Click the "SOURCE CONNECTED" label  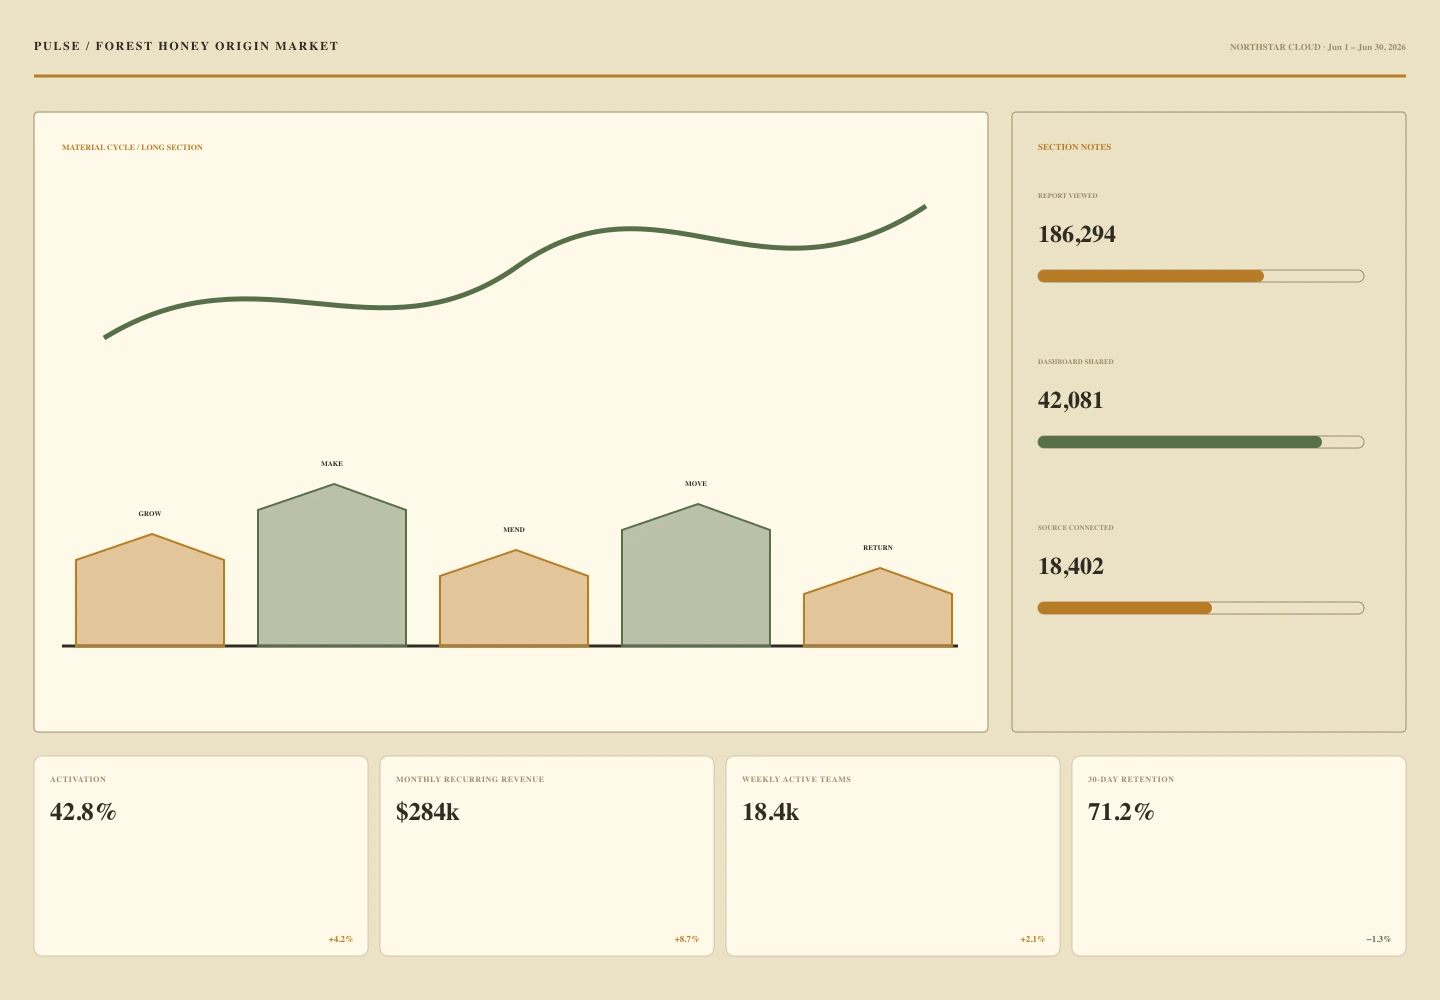click(1075, 528)
